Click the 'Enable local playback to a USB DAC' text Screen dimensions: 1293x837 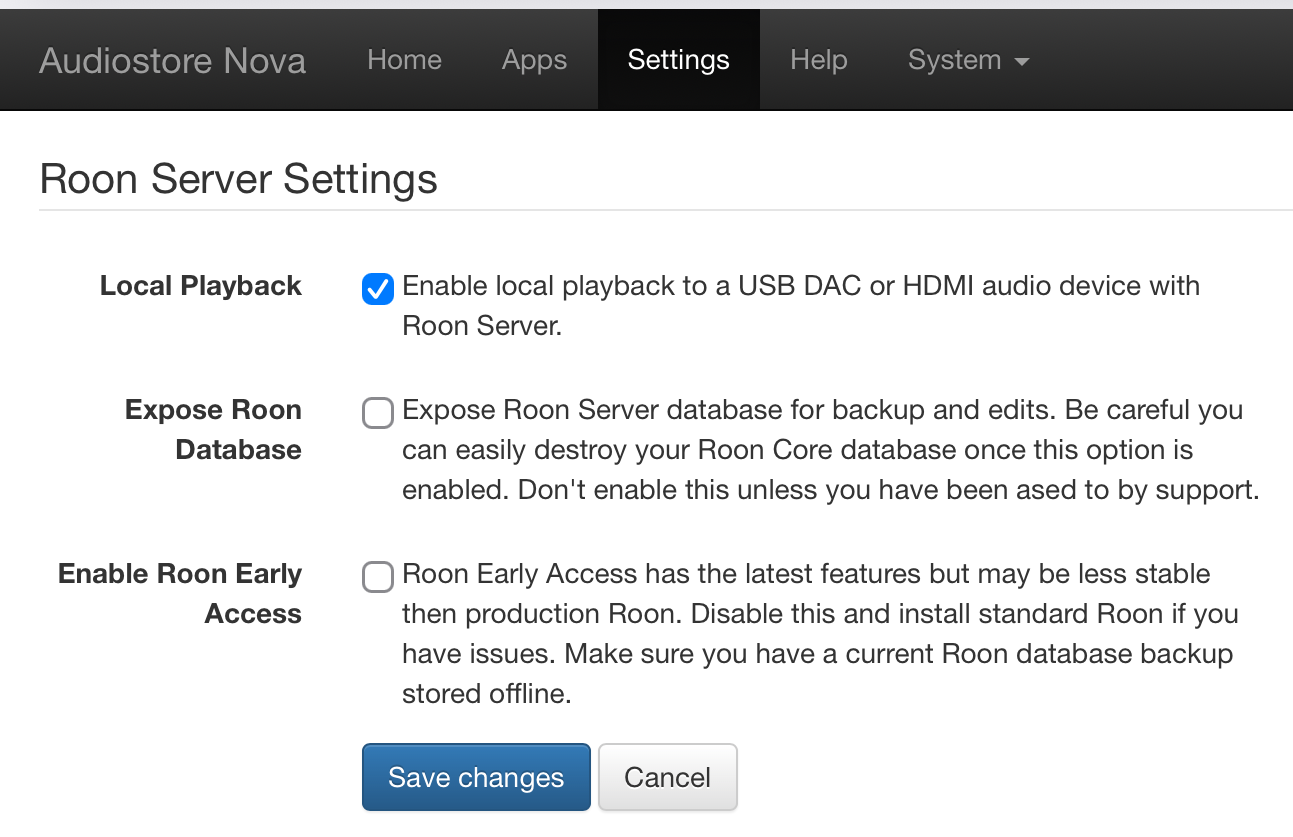(800, 286)
